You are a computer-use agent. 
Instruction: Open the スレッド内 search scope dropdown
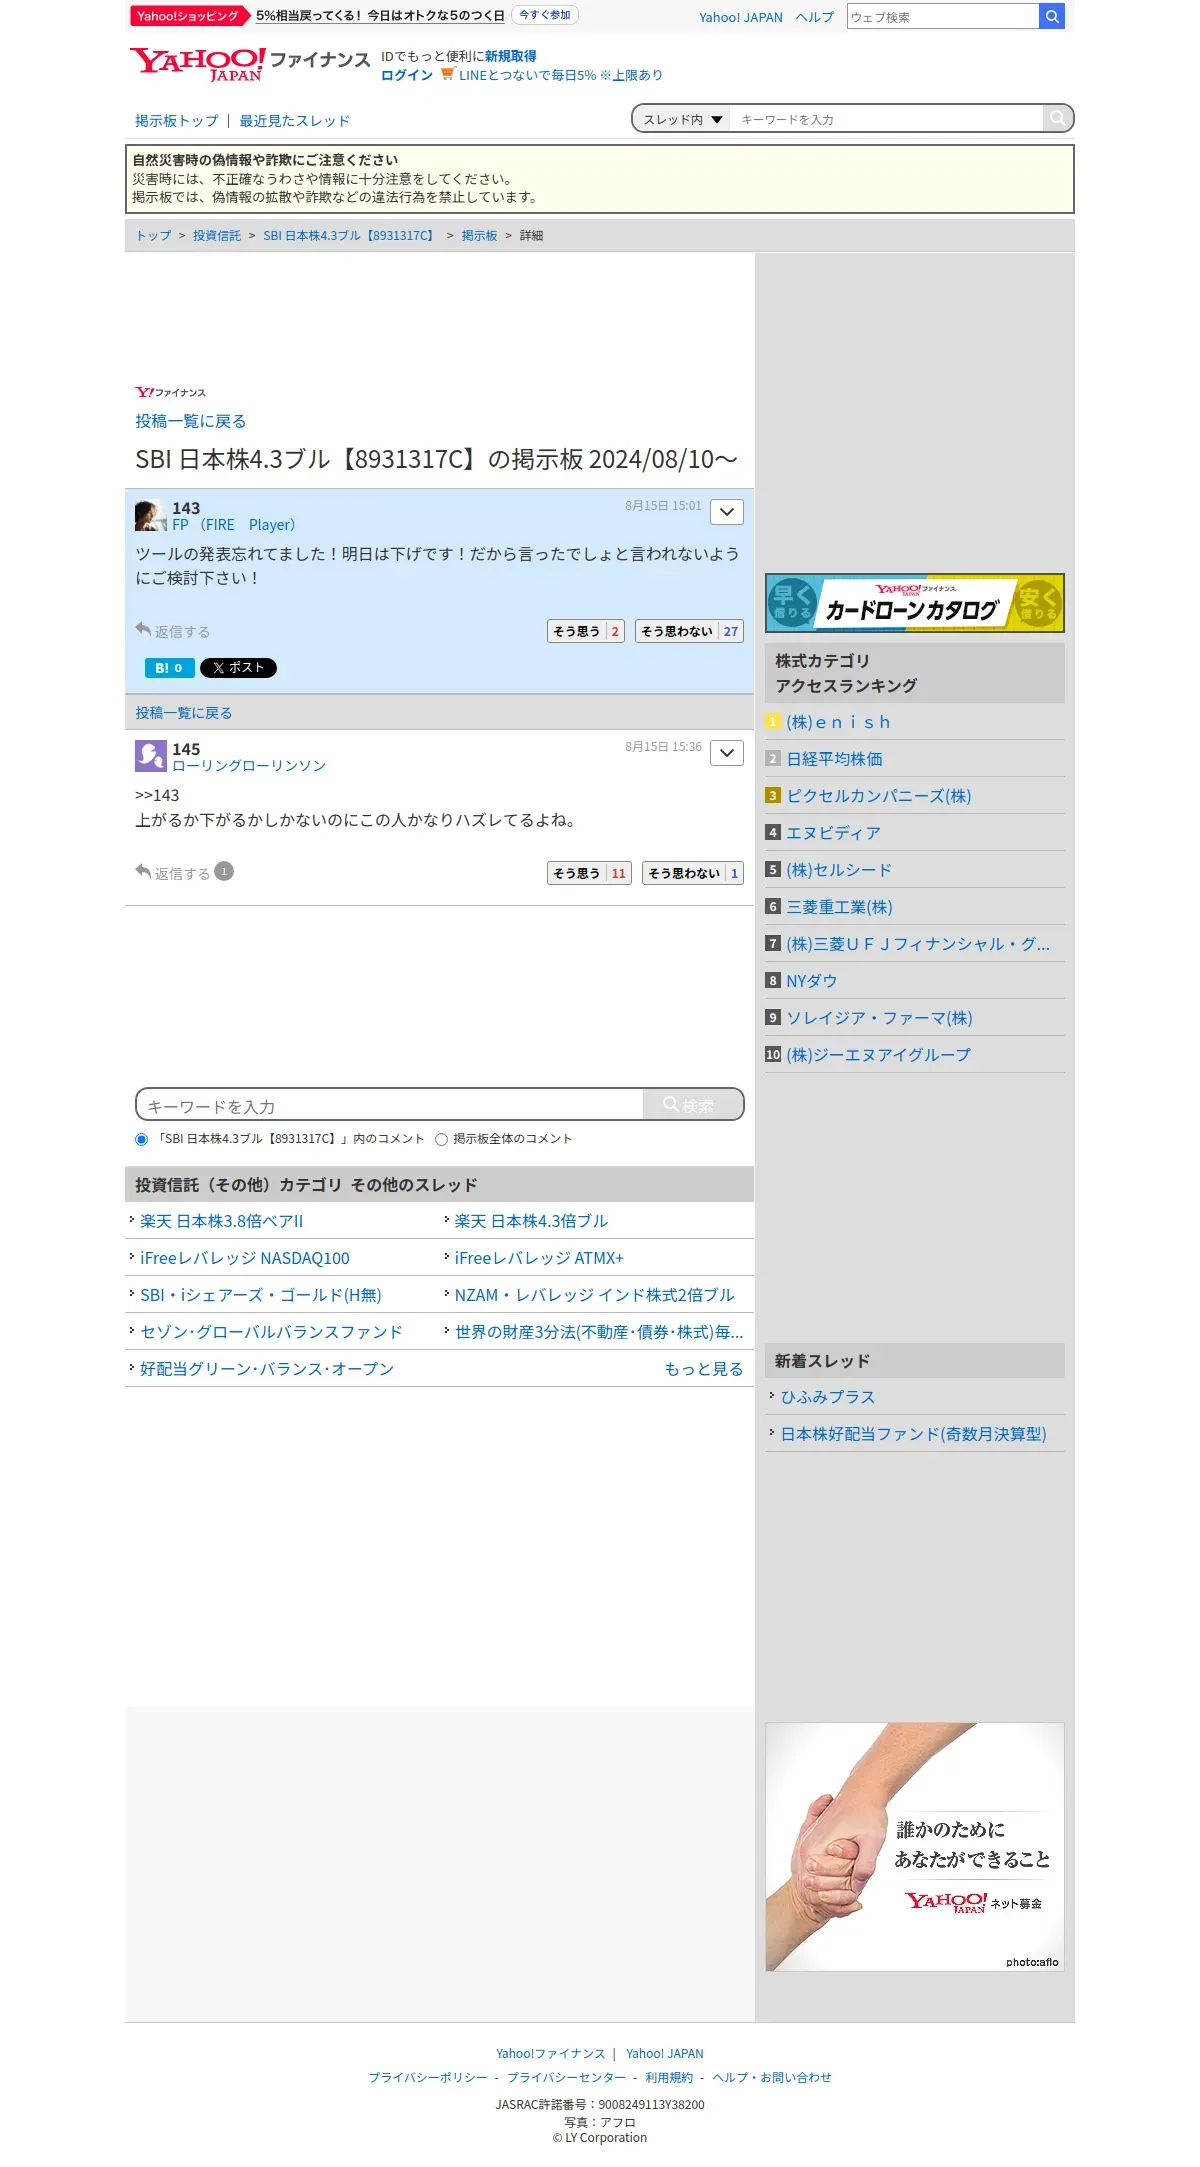coord(682,119)
